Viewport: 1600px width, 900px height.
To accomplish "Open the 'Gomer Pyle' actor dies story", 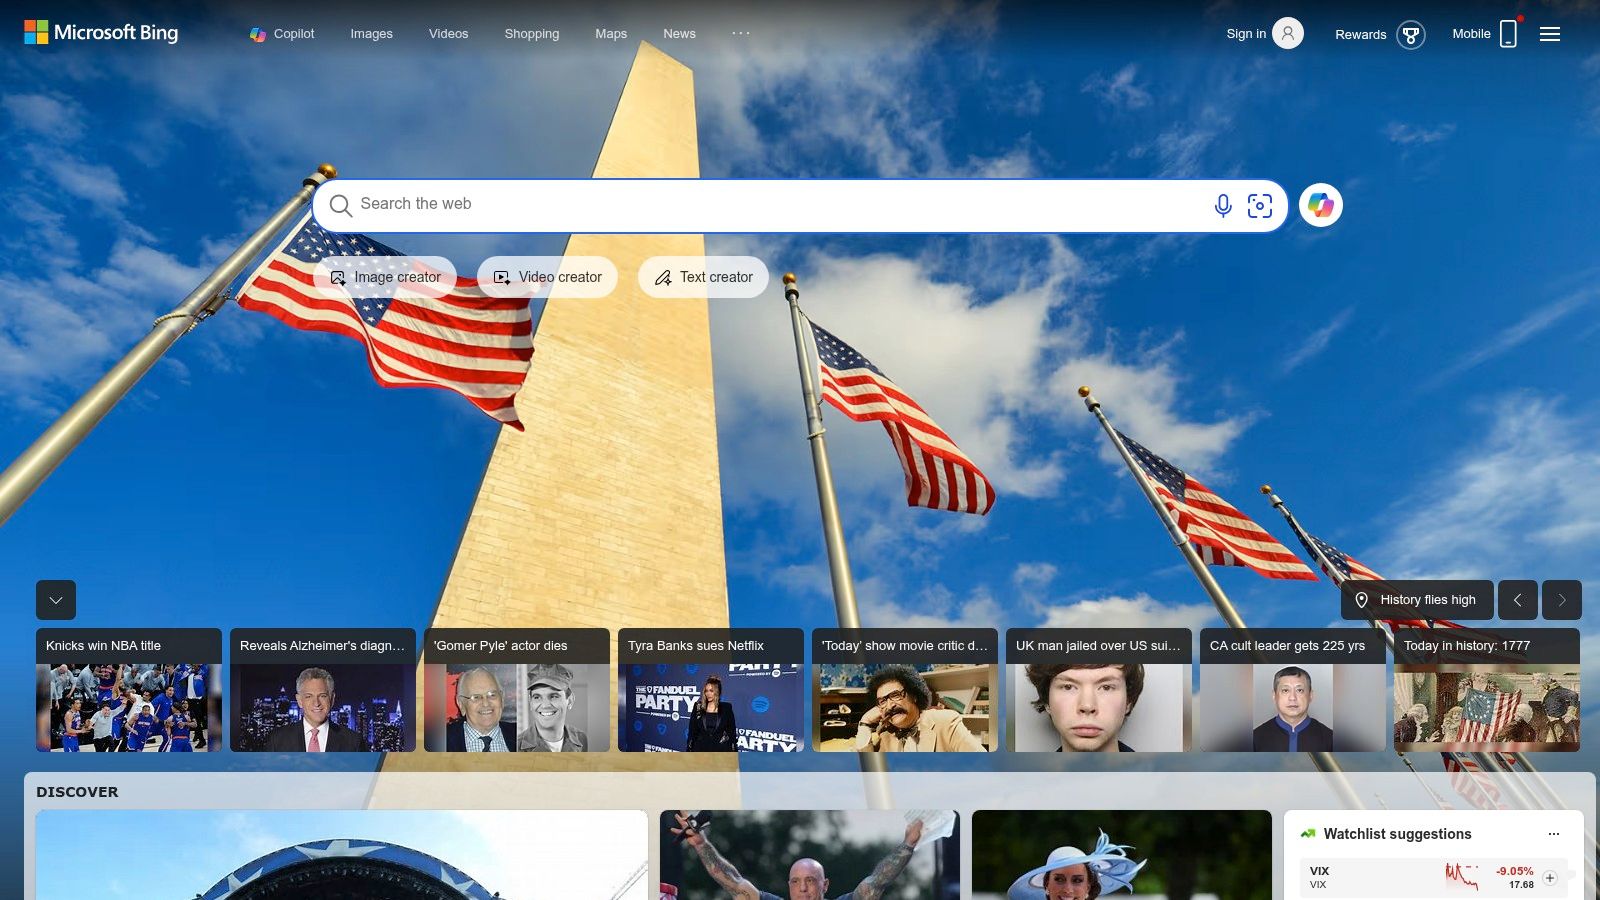I will pyautogui.click(x=517, y=690).
